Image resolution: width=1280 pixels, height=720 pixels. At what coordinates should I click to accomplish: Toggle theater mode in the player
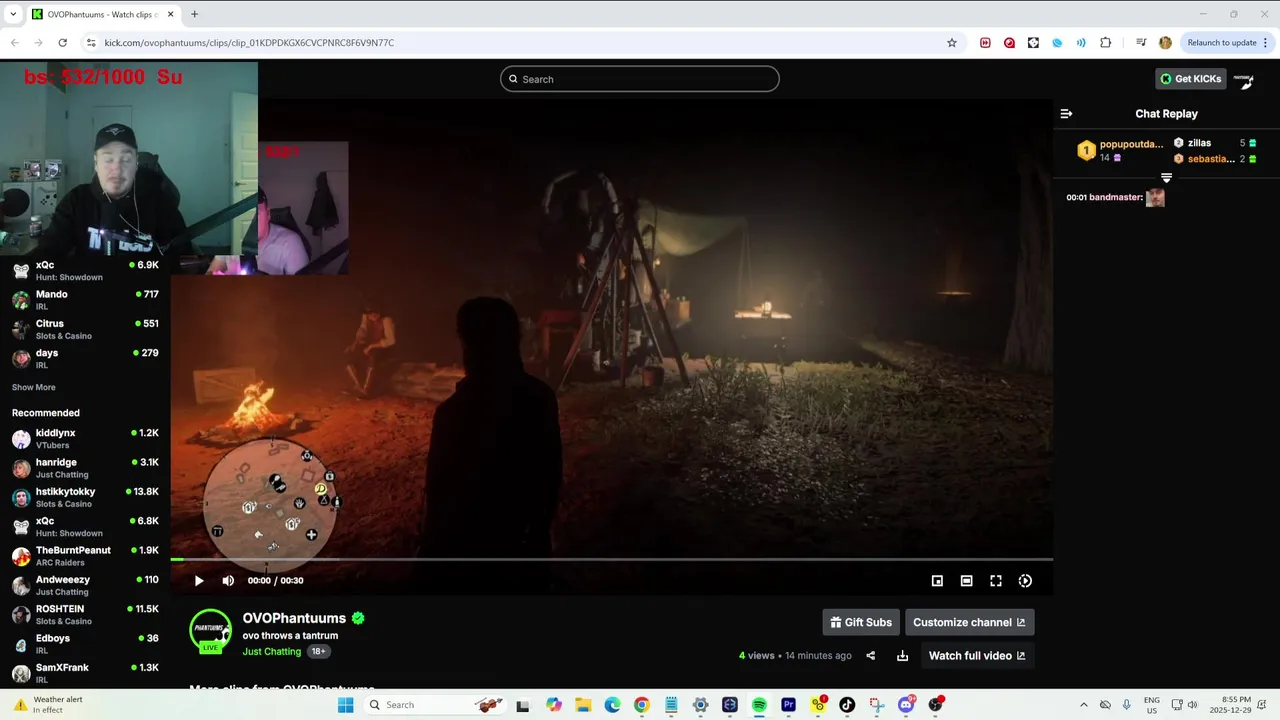click(x=966, y=581)
